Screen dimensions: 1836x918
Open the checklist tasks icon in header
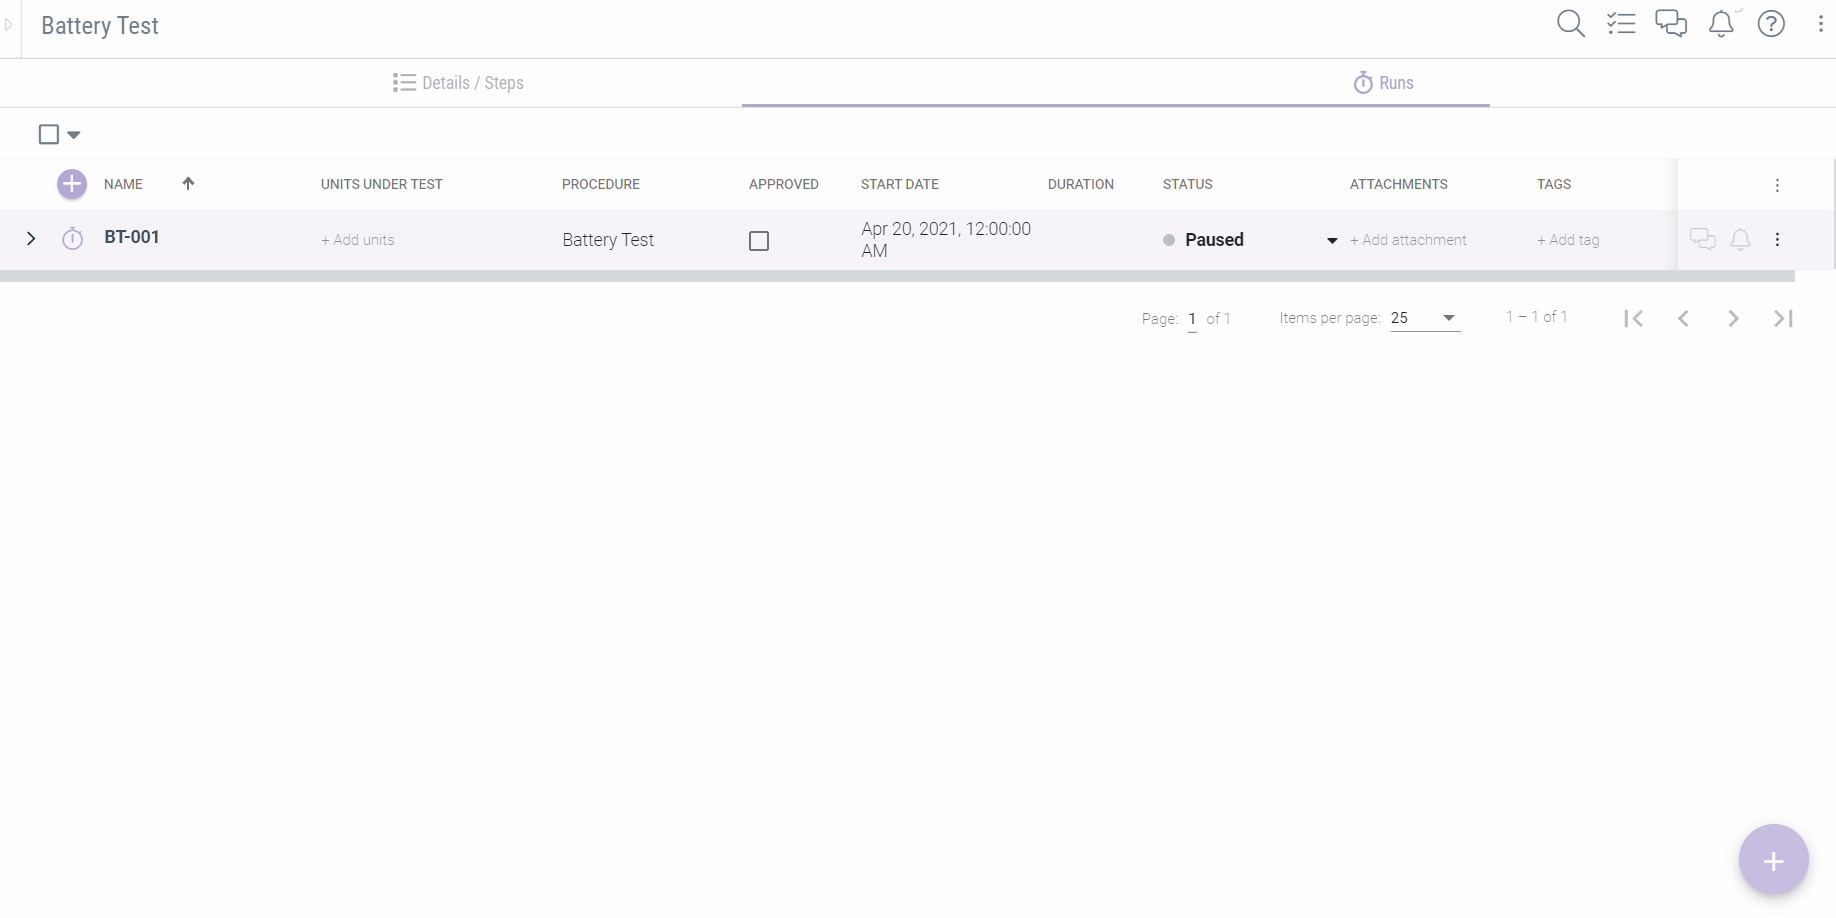click(x=1621, y=24)
